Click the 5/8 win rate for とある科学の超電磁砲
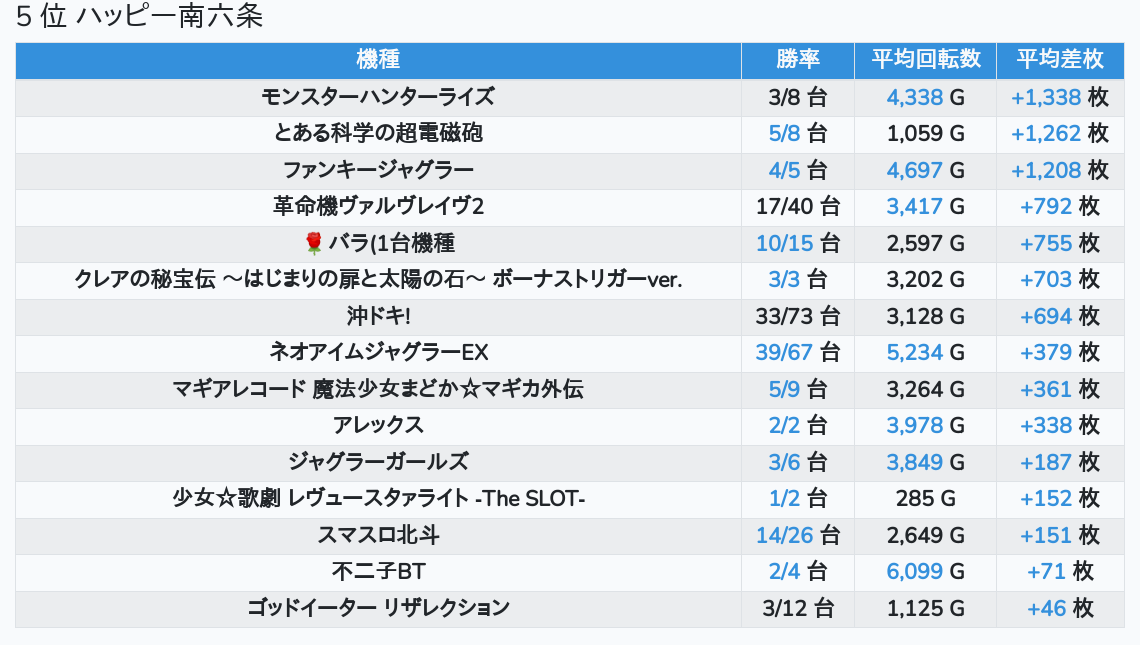The height and width of the screenshot is (645, 1140). [x=785, y=134]
